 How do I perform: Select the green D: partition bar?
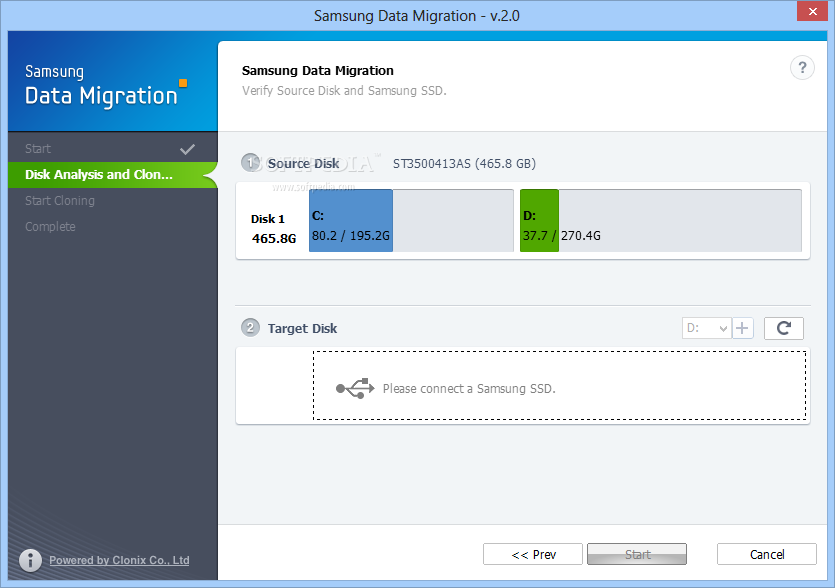[x=539, y=220]
